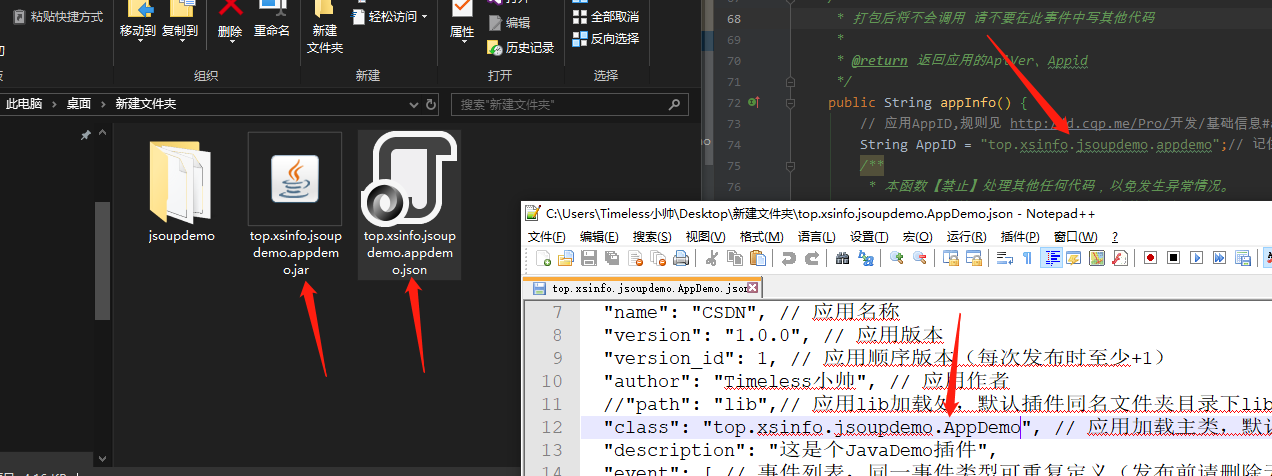
Task: Click Save All icon in Notepad++ toolbar
Action: click(x=612, y=258)
